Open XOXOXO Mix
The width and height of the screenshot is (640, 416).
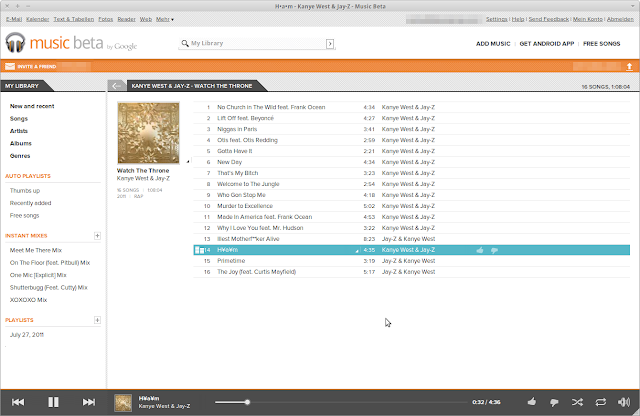click(29, 300)
